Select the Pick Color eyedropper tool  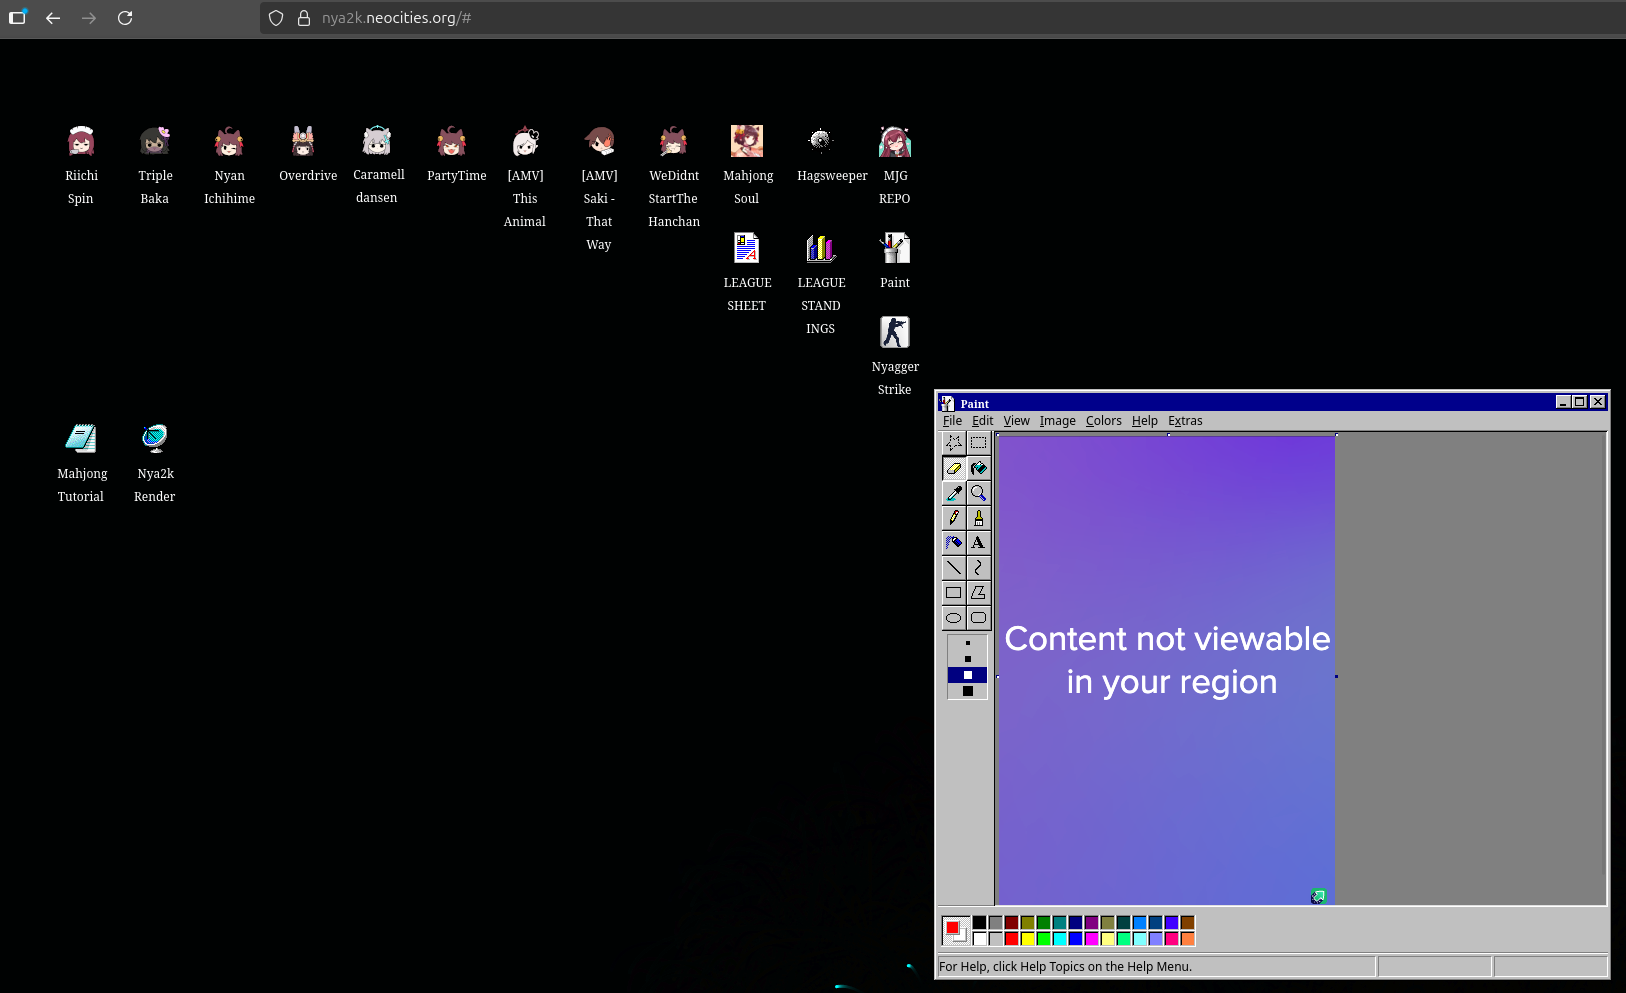954,493
